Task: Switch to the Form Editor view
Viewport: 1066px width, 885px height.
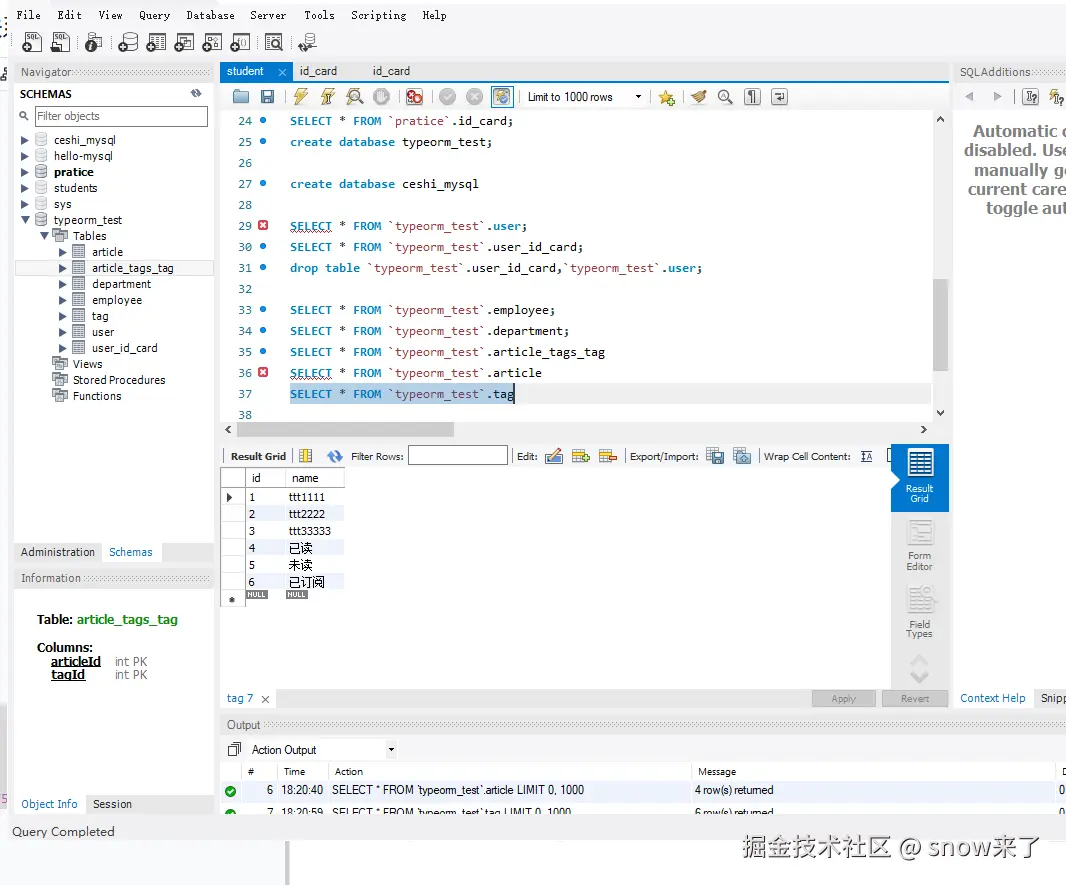Action: (920, 545)
